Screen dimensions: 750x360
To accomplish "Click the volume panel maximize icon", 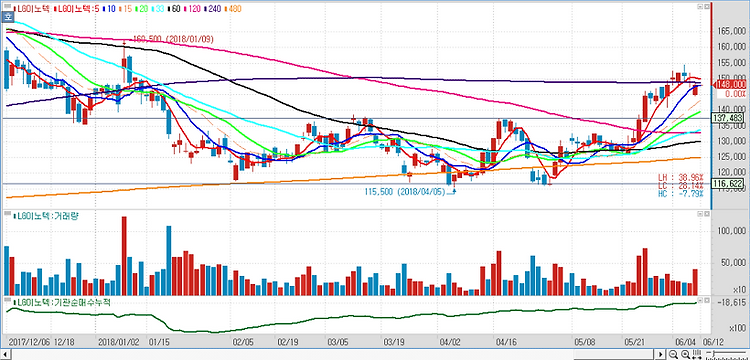I will click(x=706, y=214).
